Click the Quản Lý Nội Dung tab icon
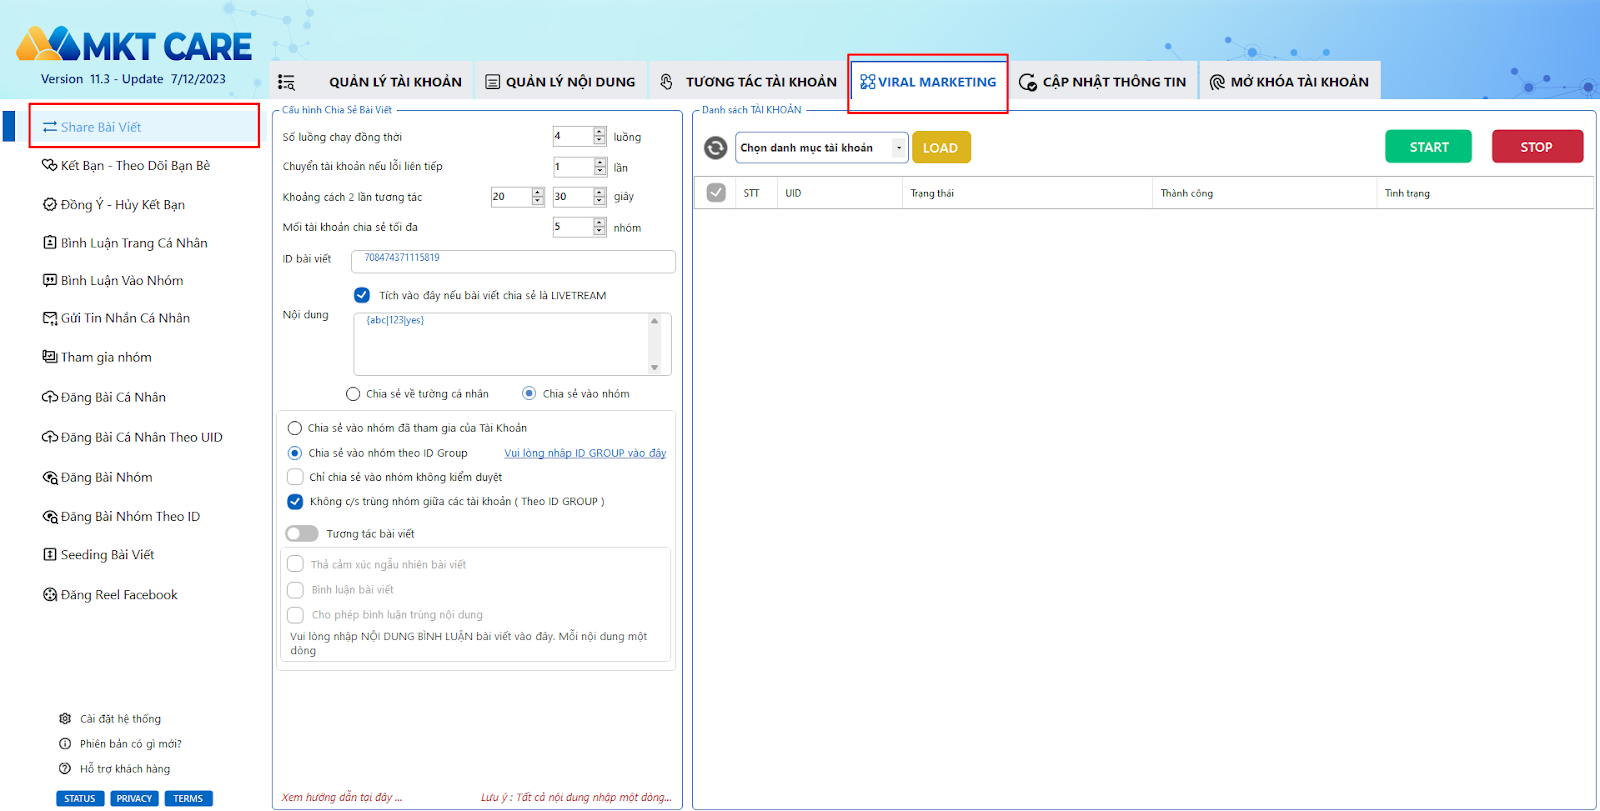 493,82
